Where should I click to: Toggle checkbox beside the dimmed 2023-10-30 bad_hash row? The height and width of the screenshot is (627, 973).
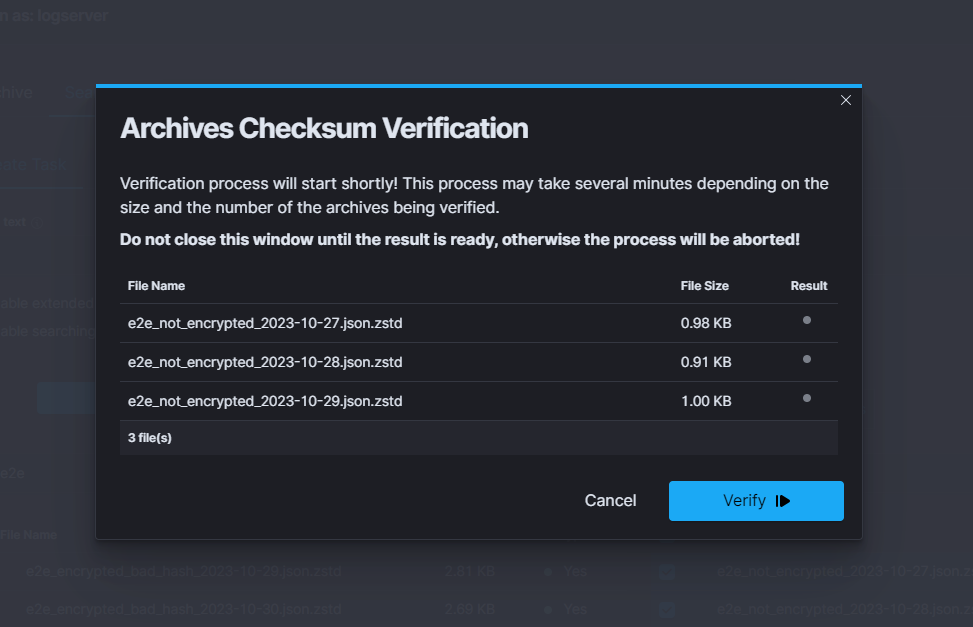coord(667,609)
